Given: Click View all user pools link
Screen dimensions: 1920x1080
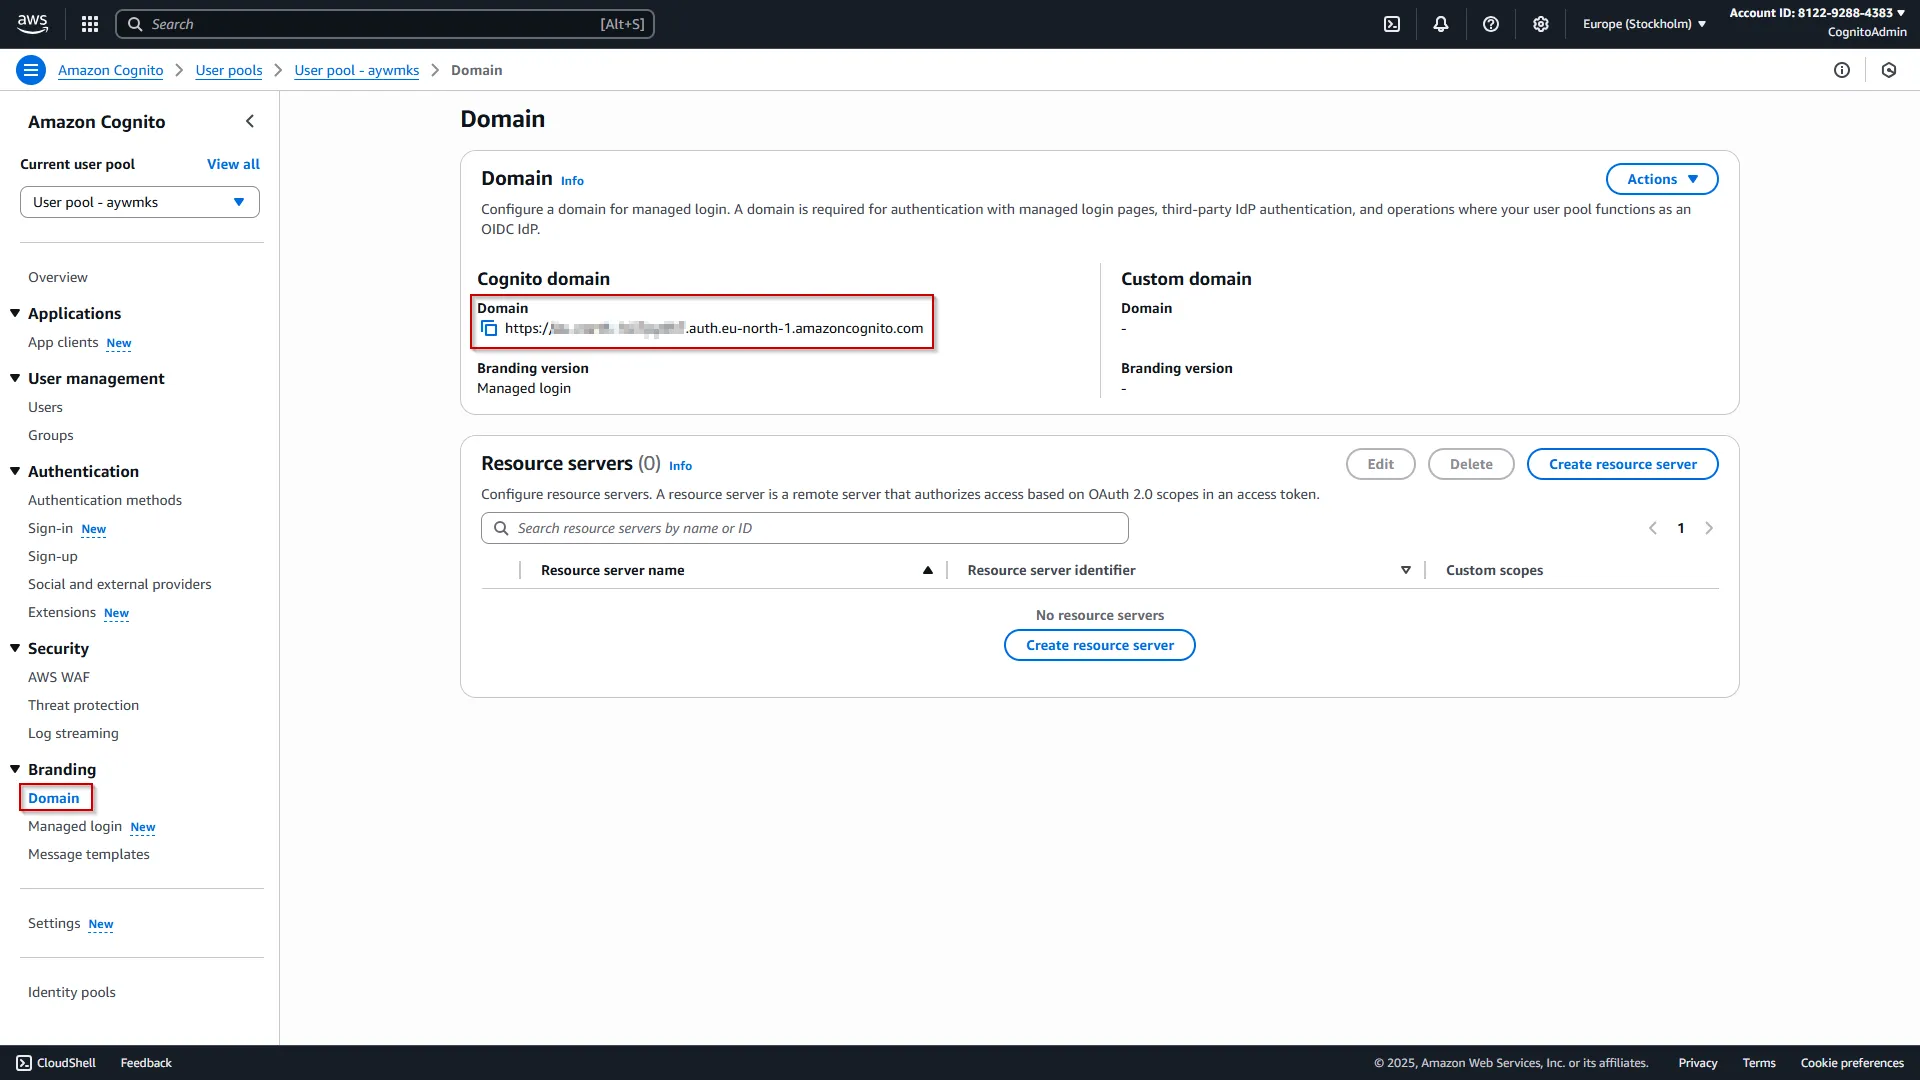Looking at the screenshot, I should tap(233, 164).
